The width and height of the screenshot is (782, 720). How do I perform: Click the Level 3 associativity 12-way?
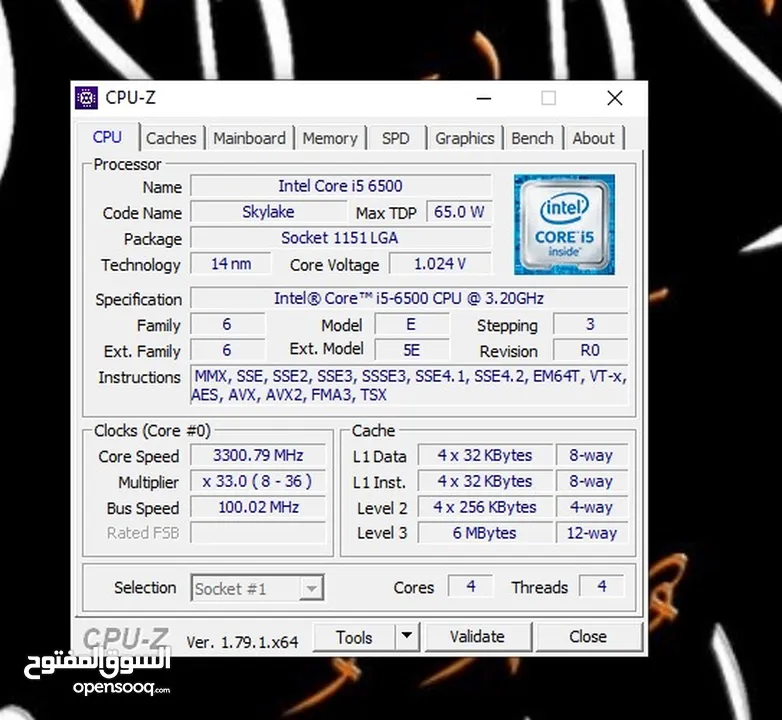click(x=591, y=533)
